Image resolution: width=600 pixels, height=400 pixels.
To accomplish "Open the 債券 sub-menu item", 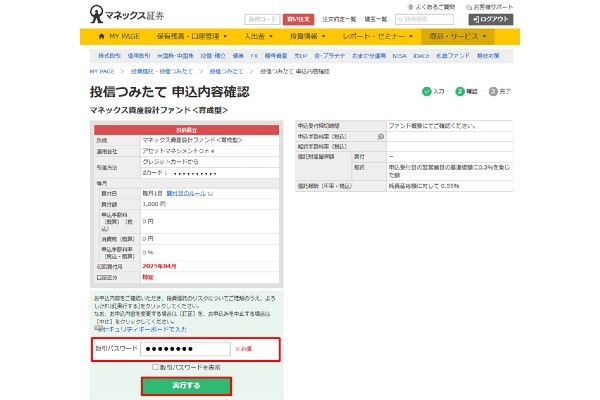I will pyautogui.click(x=238, y=56).
